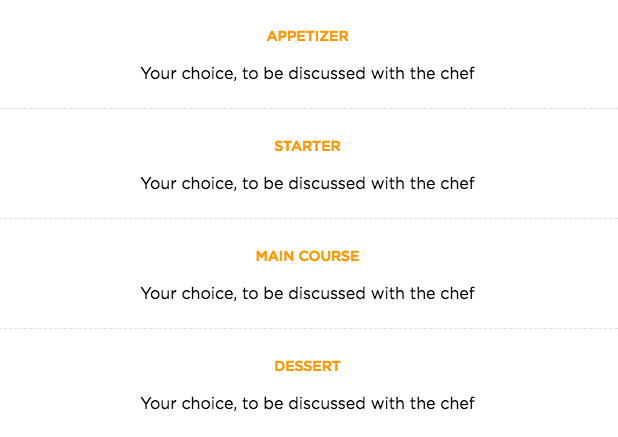
Task: Click the word "chef" in appetizer description
Action: pos(457,73)
